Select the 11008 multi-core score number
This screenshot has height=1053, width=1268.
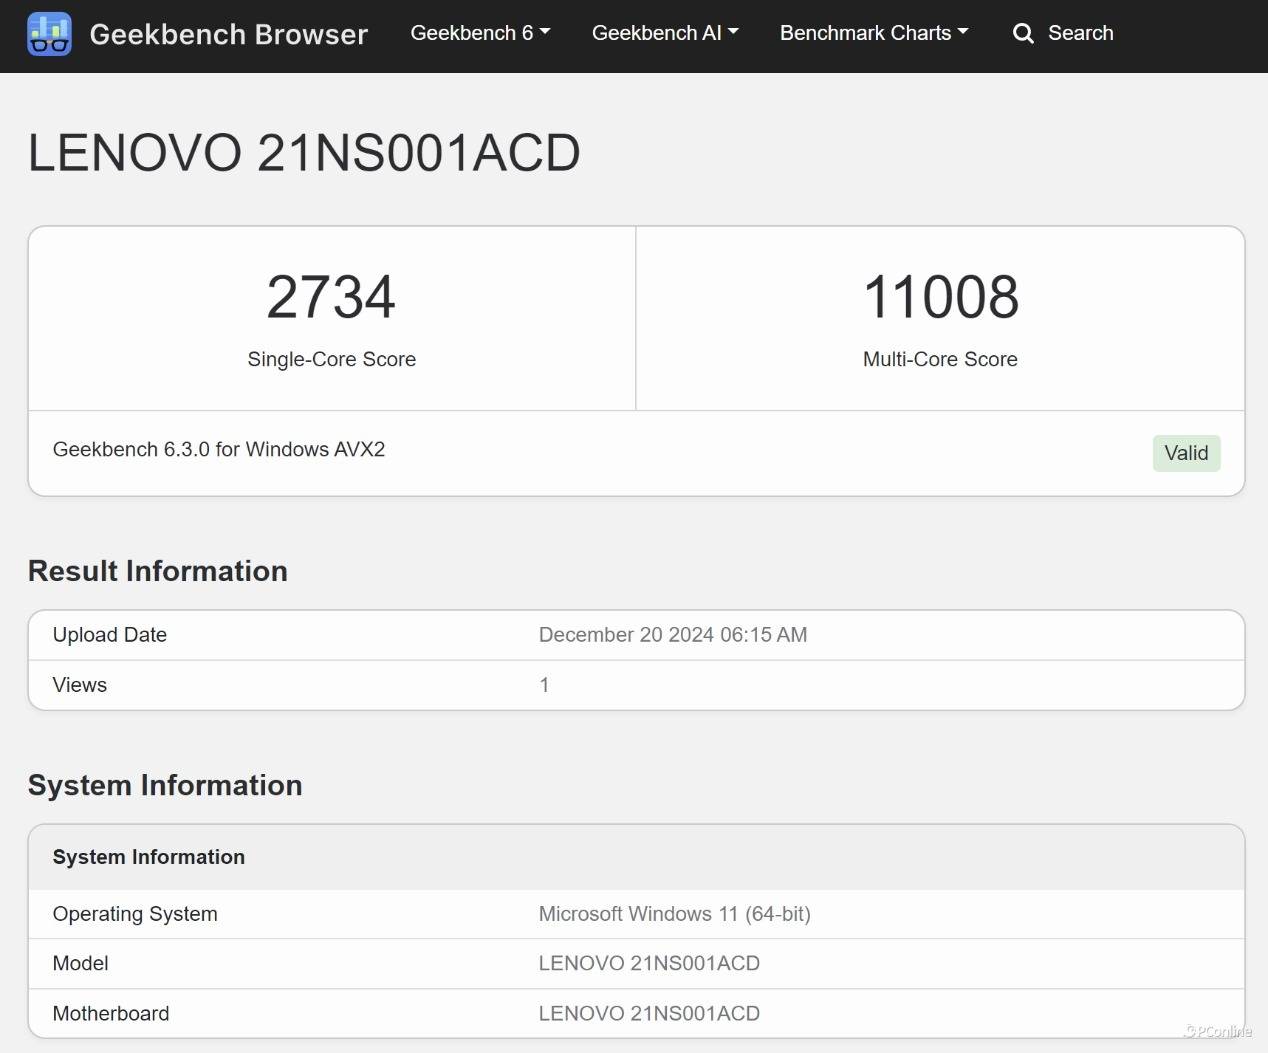[x=940, y=297]
